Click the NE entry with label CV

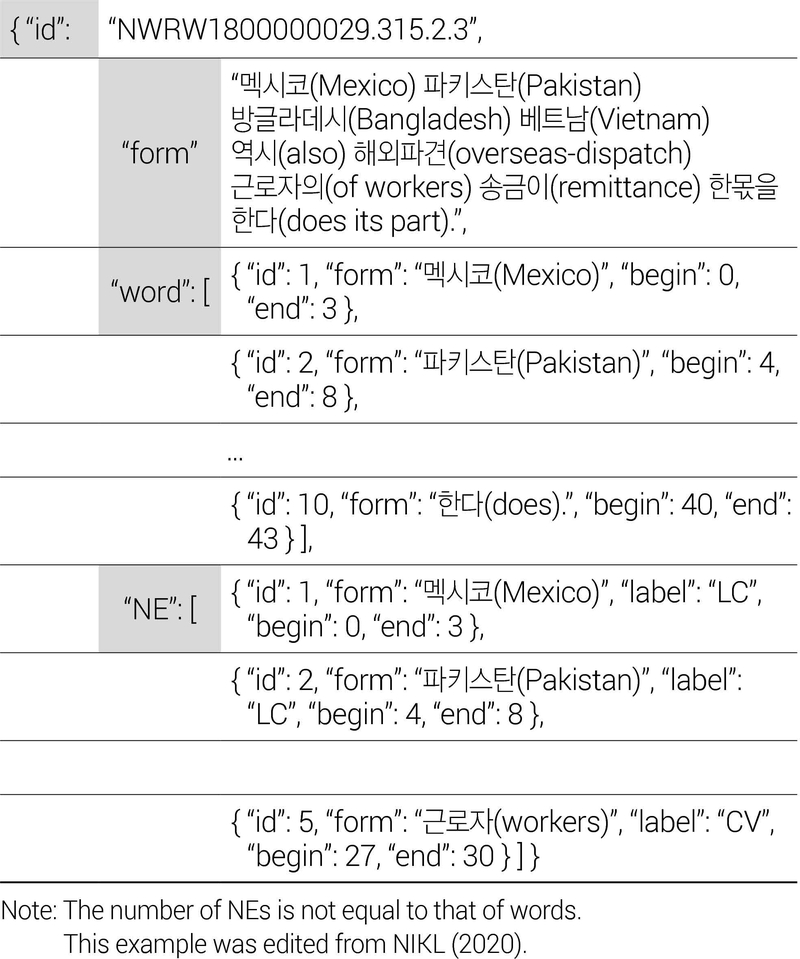pos(500,839)
